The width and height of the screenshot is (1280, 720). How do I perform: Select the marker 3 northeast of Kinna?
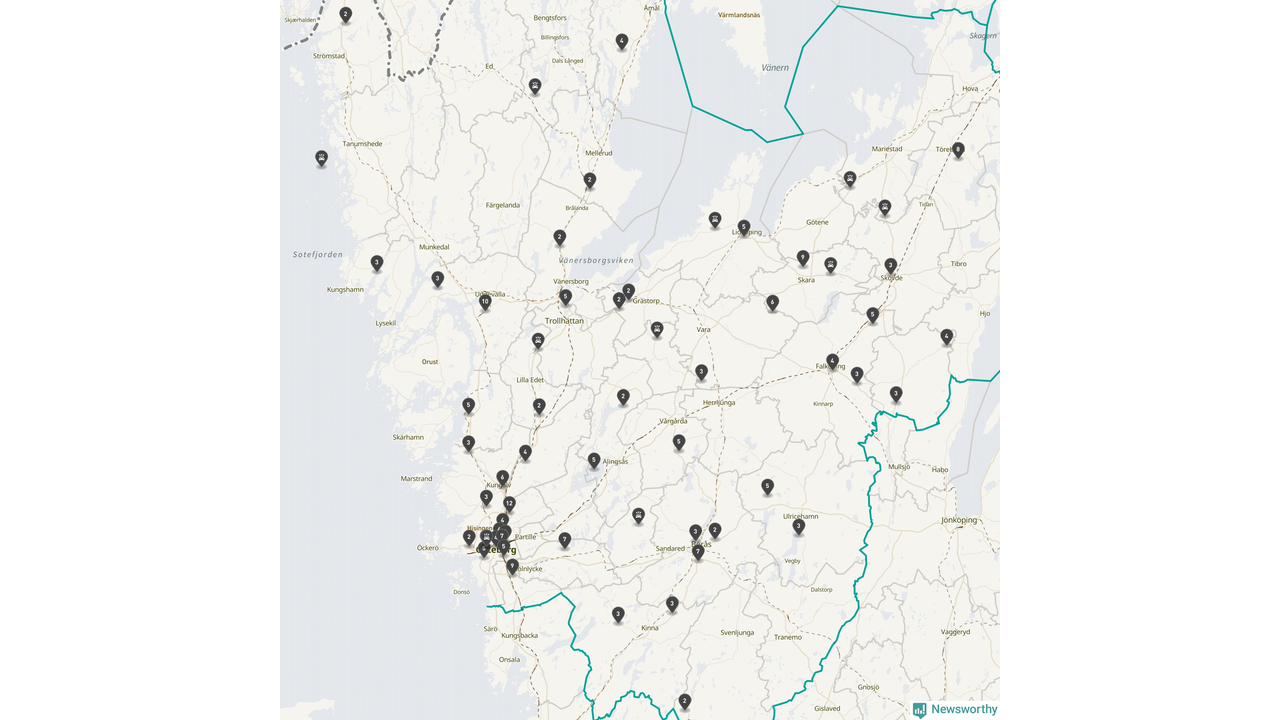[x=672, y=604]
